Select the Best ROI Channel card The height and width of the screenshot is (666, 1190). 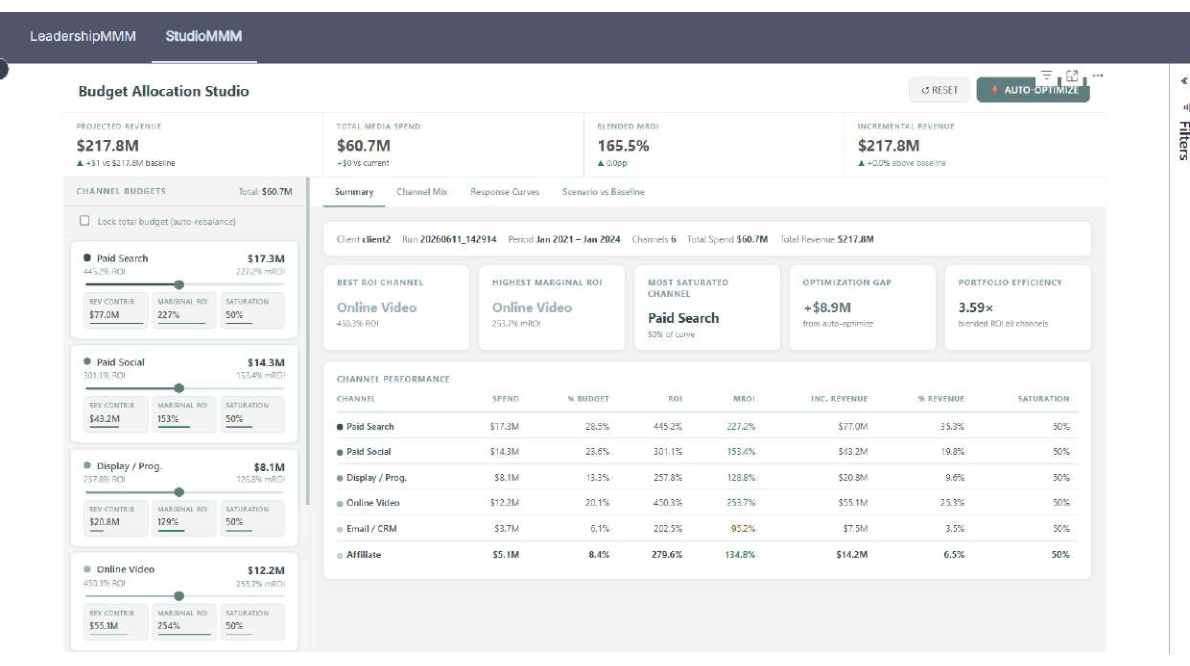tap(396, 307)
